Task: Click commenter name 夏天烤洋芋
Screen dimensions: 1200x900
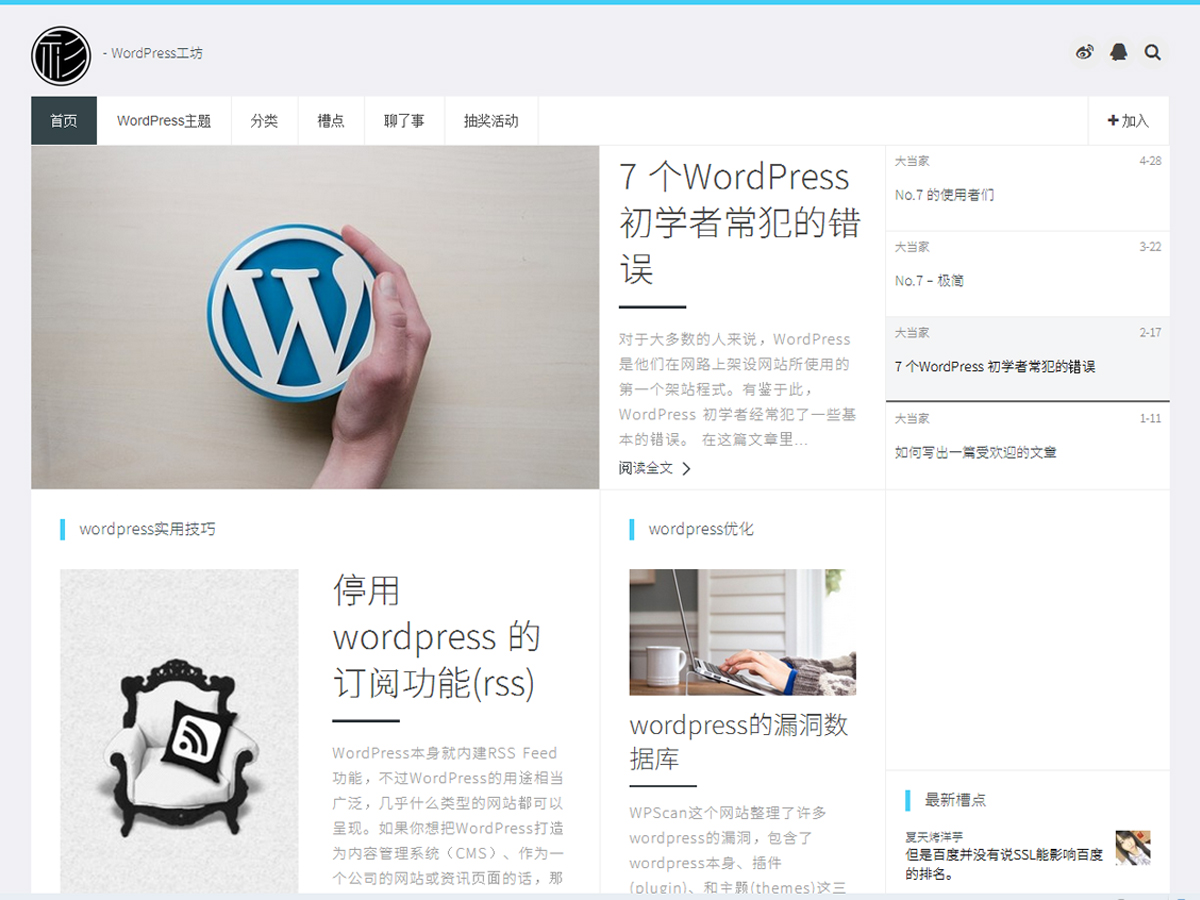Action: point(934,837)
